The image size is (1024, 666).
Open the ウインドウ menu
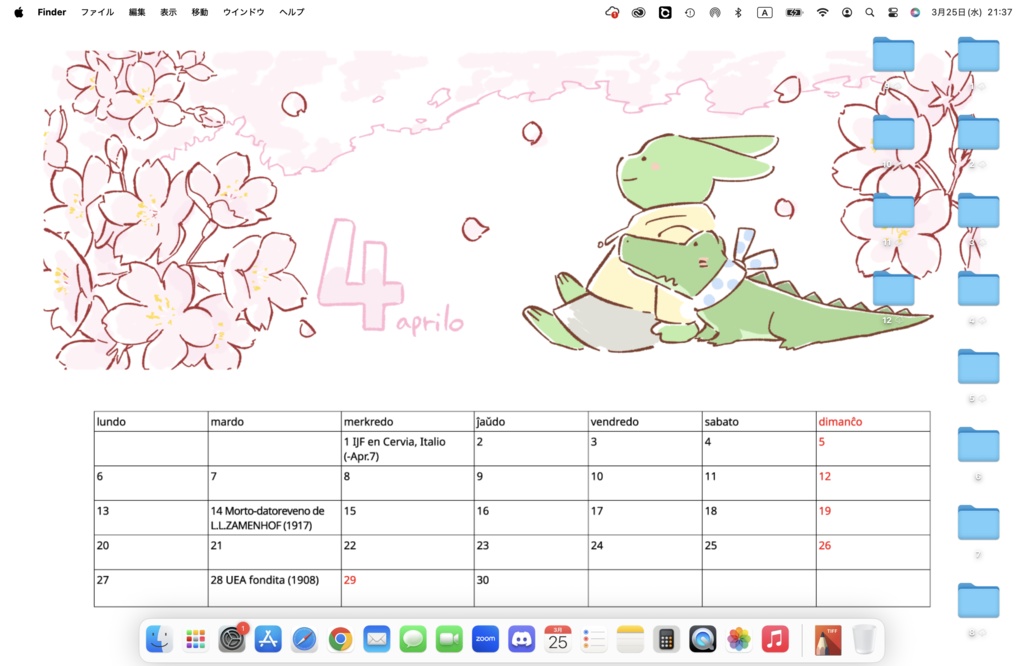(244, 12)
